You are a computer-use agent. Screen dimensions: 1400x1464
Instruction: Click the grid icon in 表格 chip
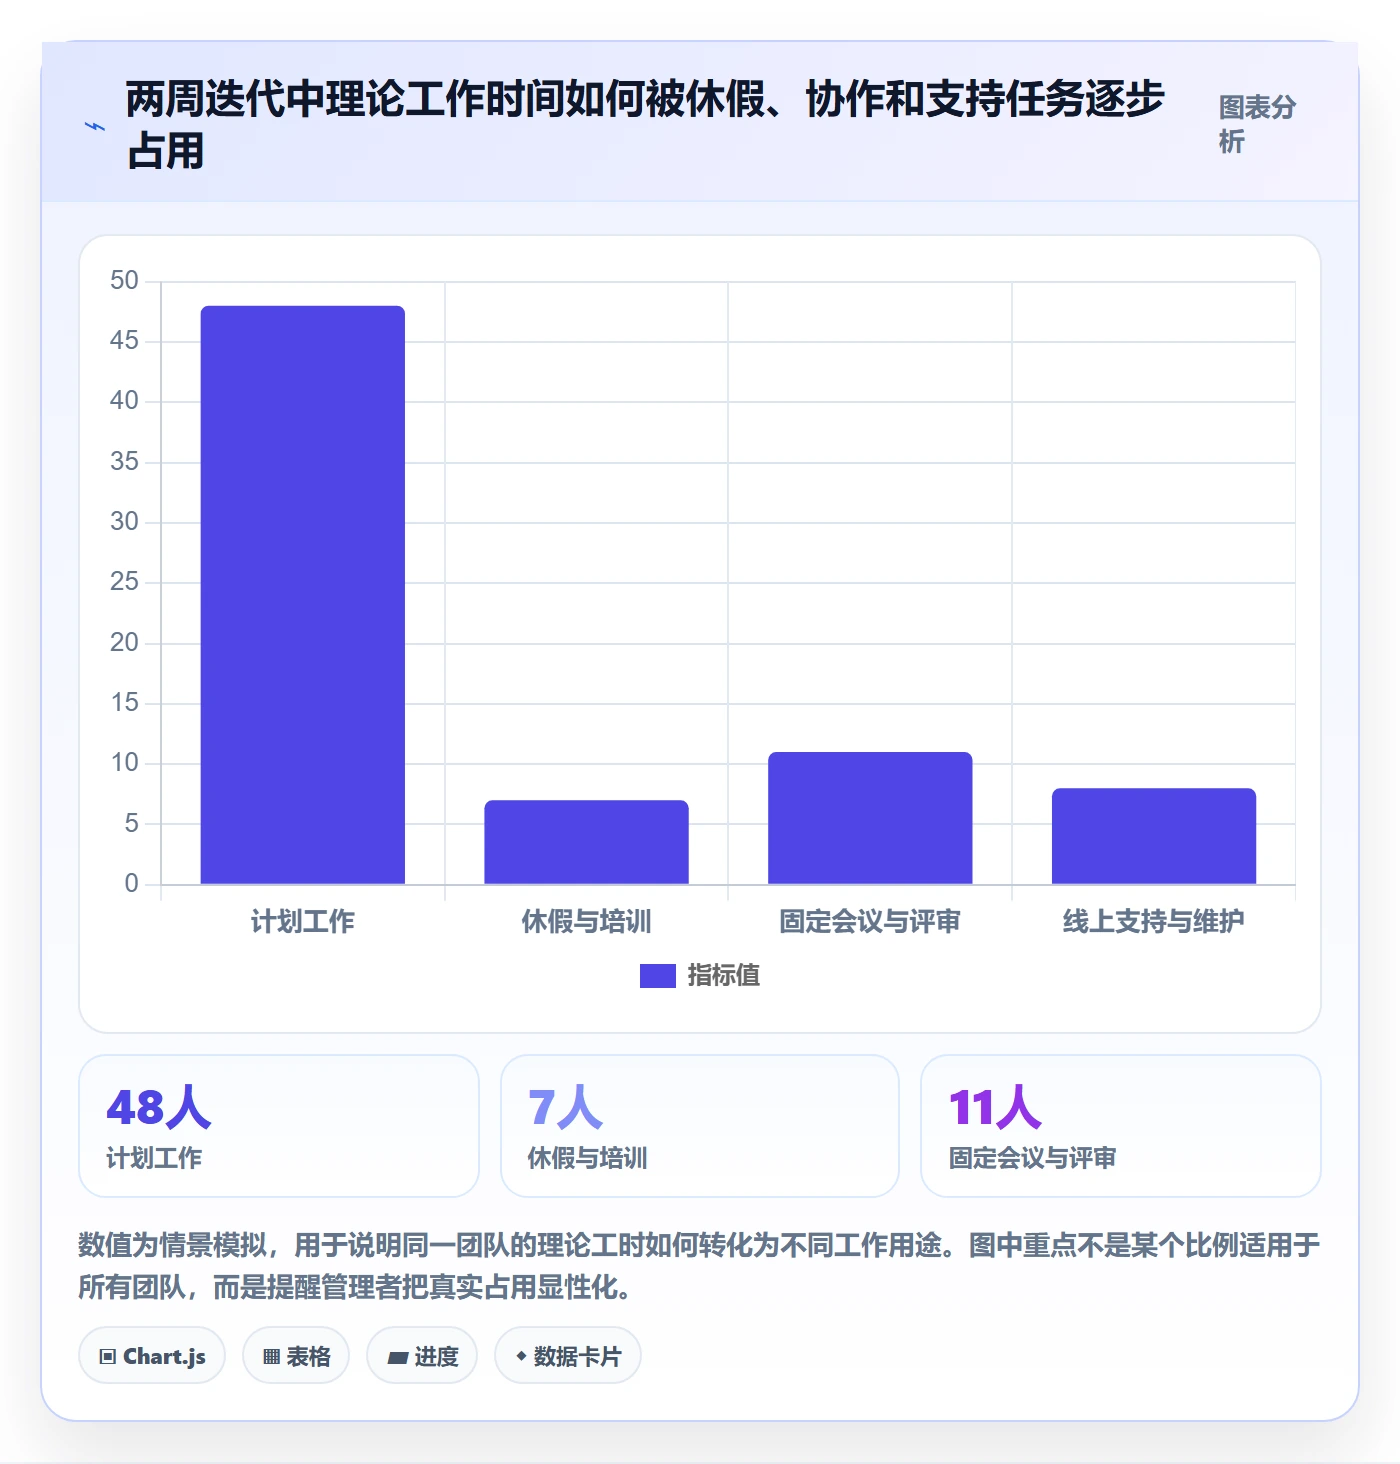pyautogui.click(x=271, y=1357)
